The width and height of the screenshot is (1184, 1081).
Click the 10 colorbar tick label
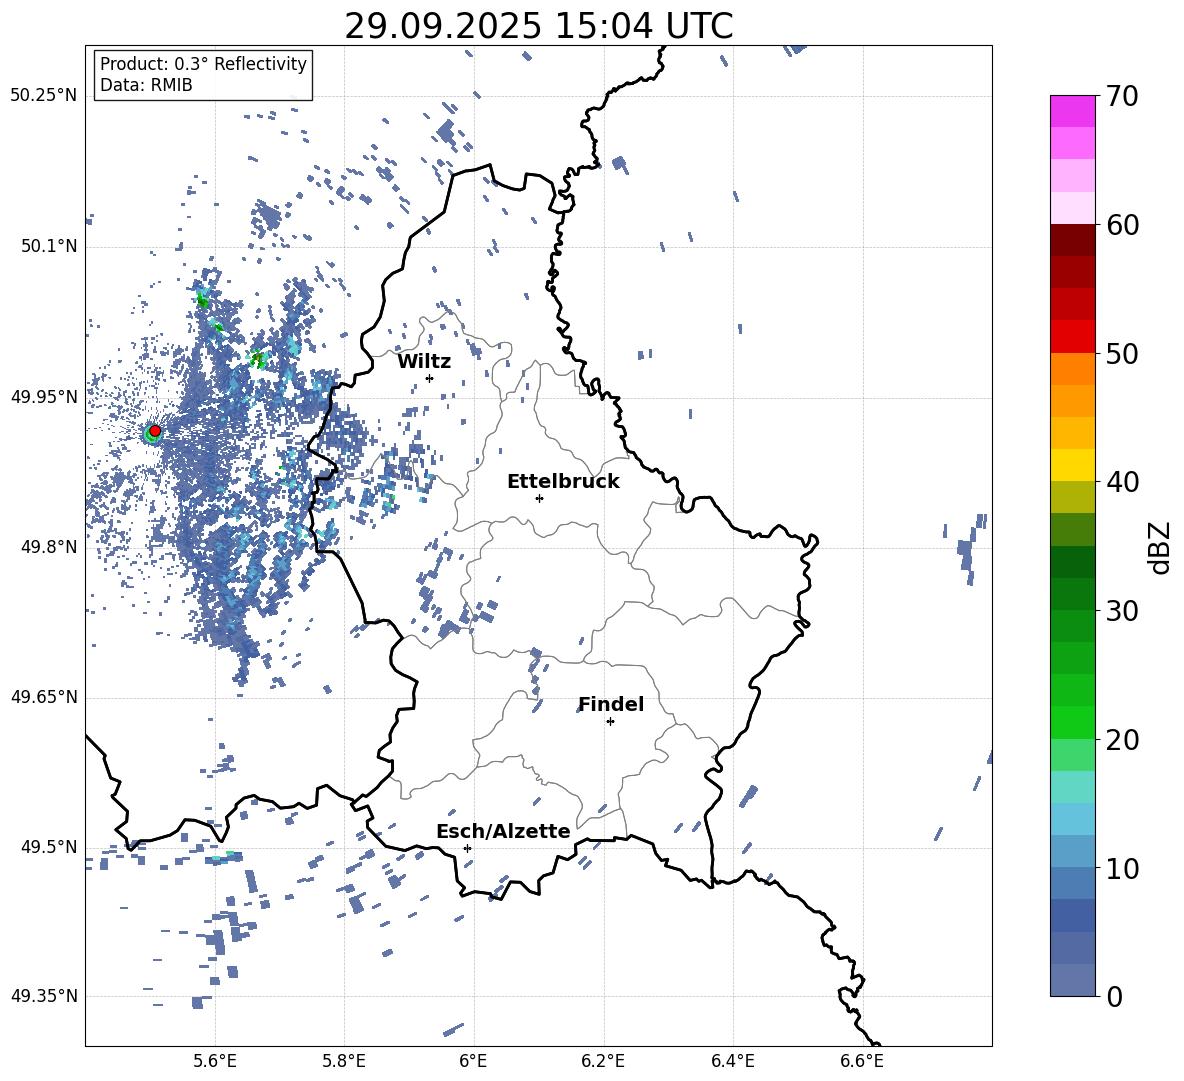coord(1121,869)
